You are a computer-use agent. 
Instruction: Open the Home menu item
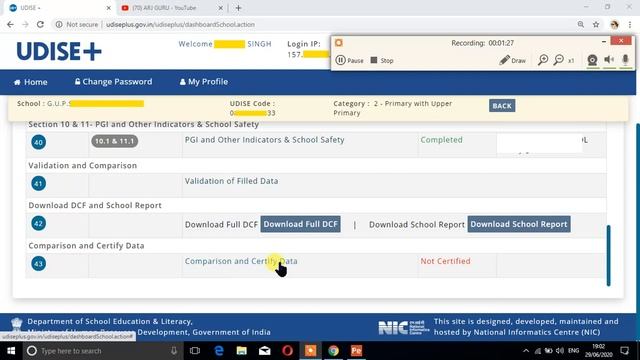(31, 82)
